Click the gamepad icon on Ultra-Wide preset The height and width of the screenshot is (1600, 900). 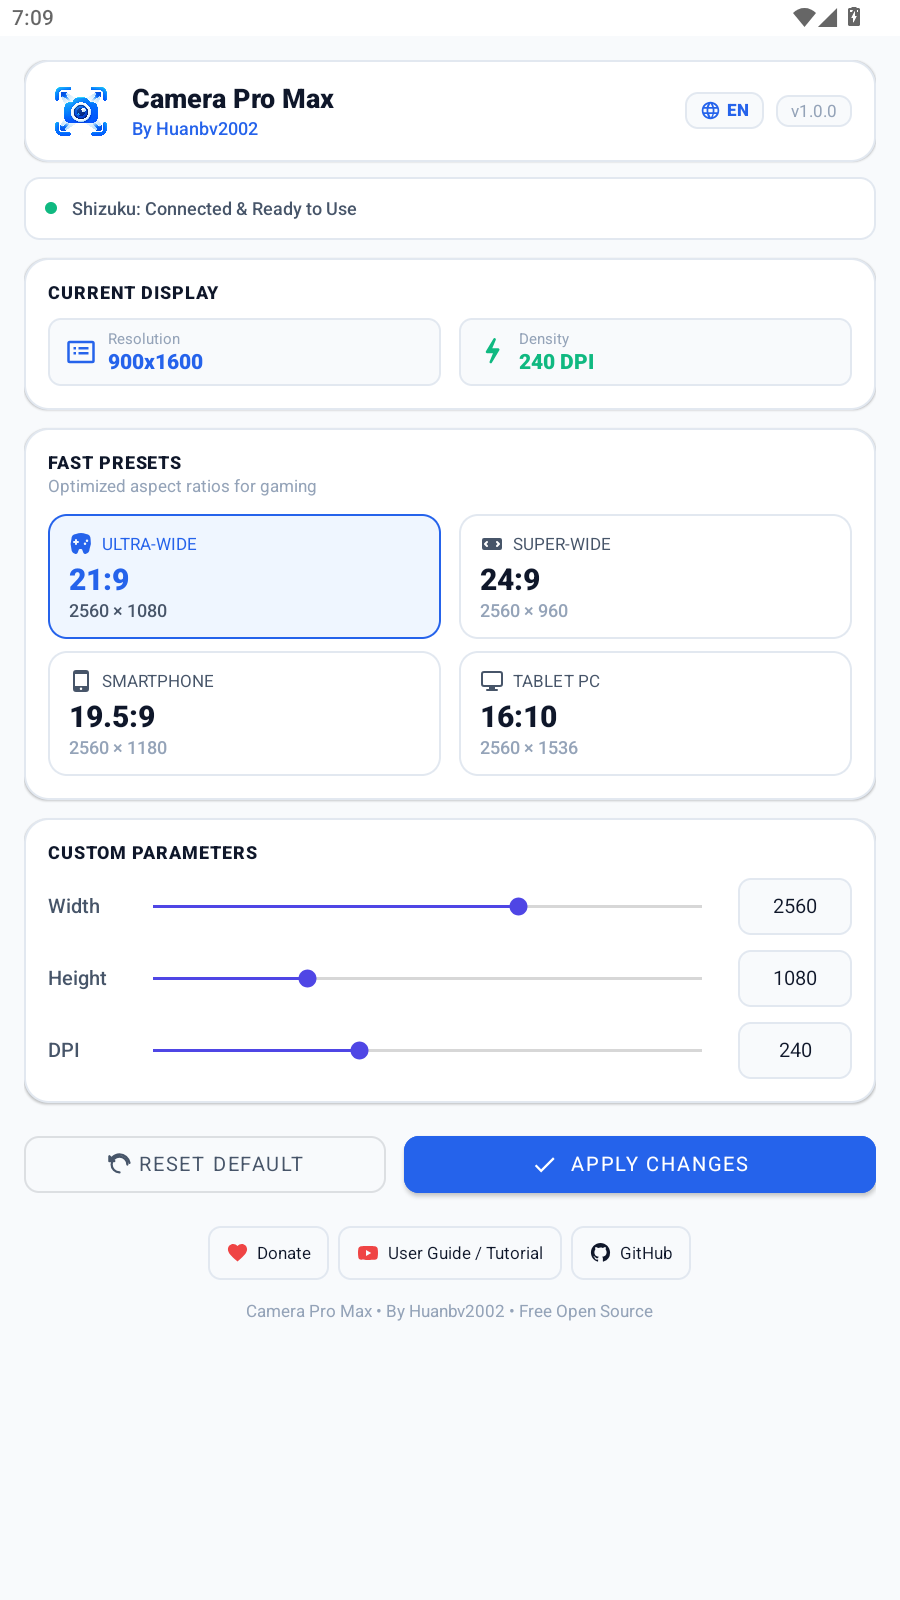(81, 544)
